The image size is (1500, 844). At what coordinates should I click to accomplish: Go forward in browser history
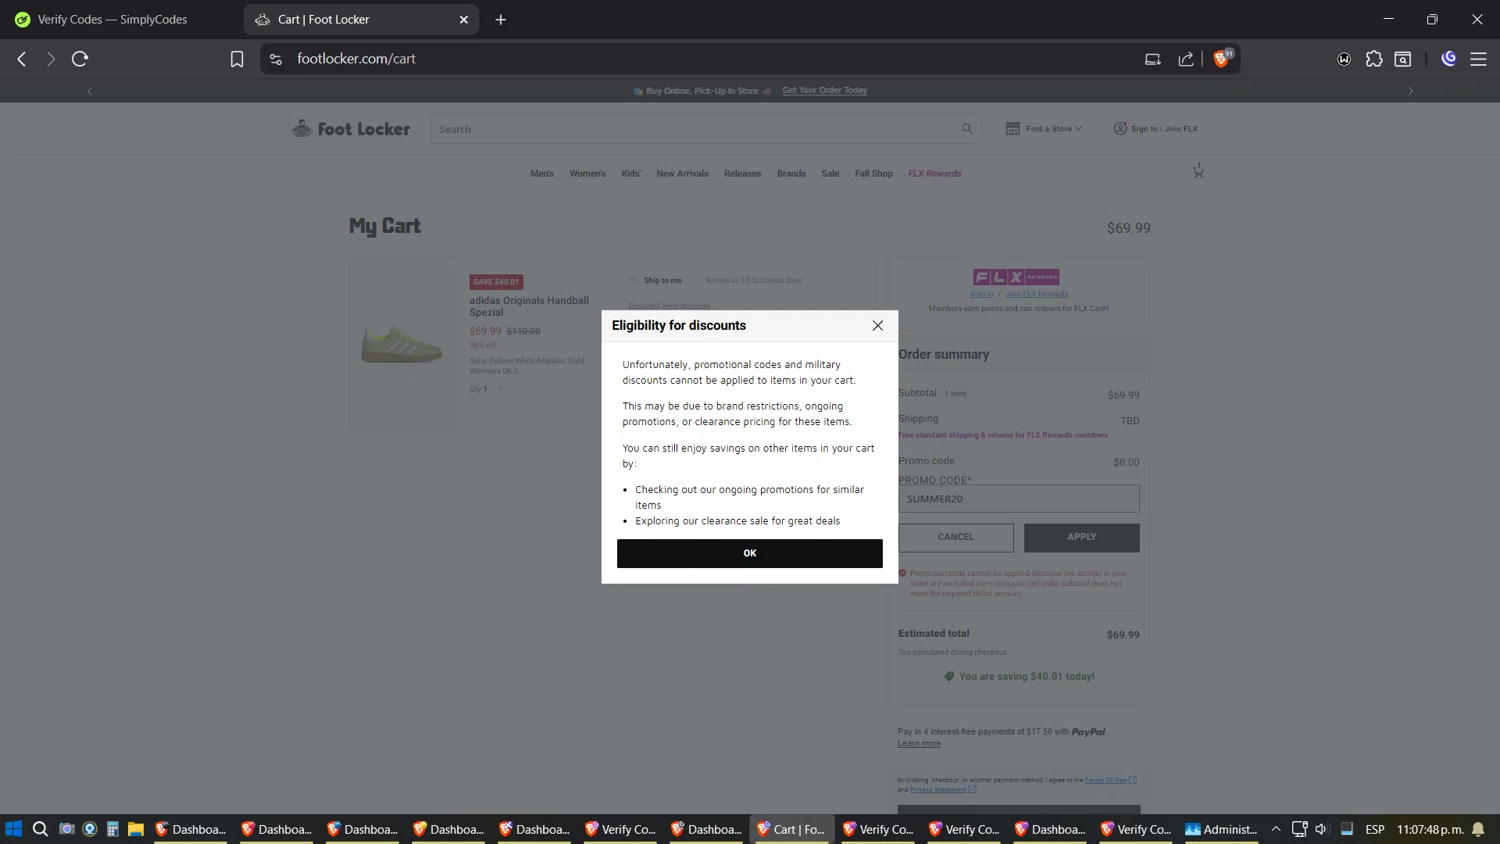click(50, 59)
